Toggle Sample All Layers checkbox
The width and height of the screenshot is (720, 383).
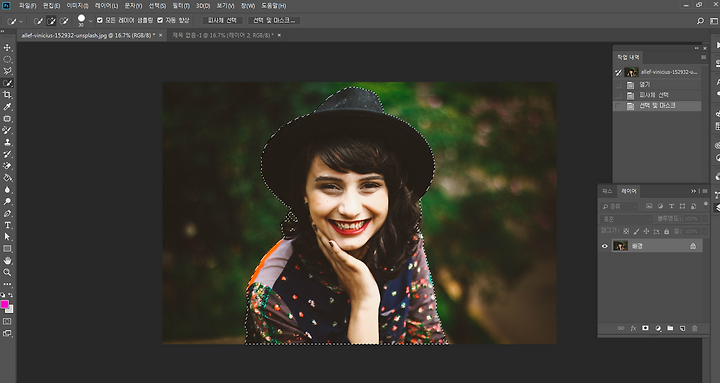click(x=100, y=20)
